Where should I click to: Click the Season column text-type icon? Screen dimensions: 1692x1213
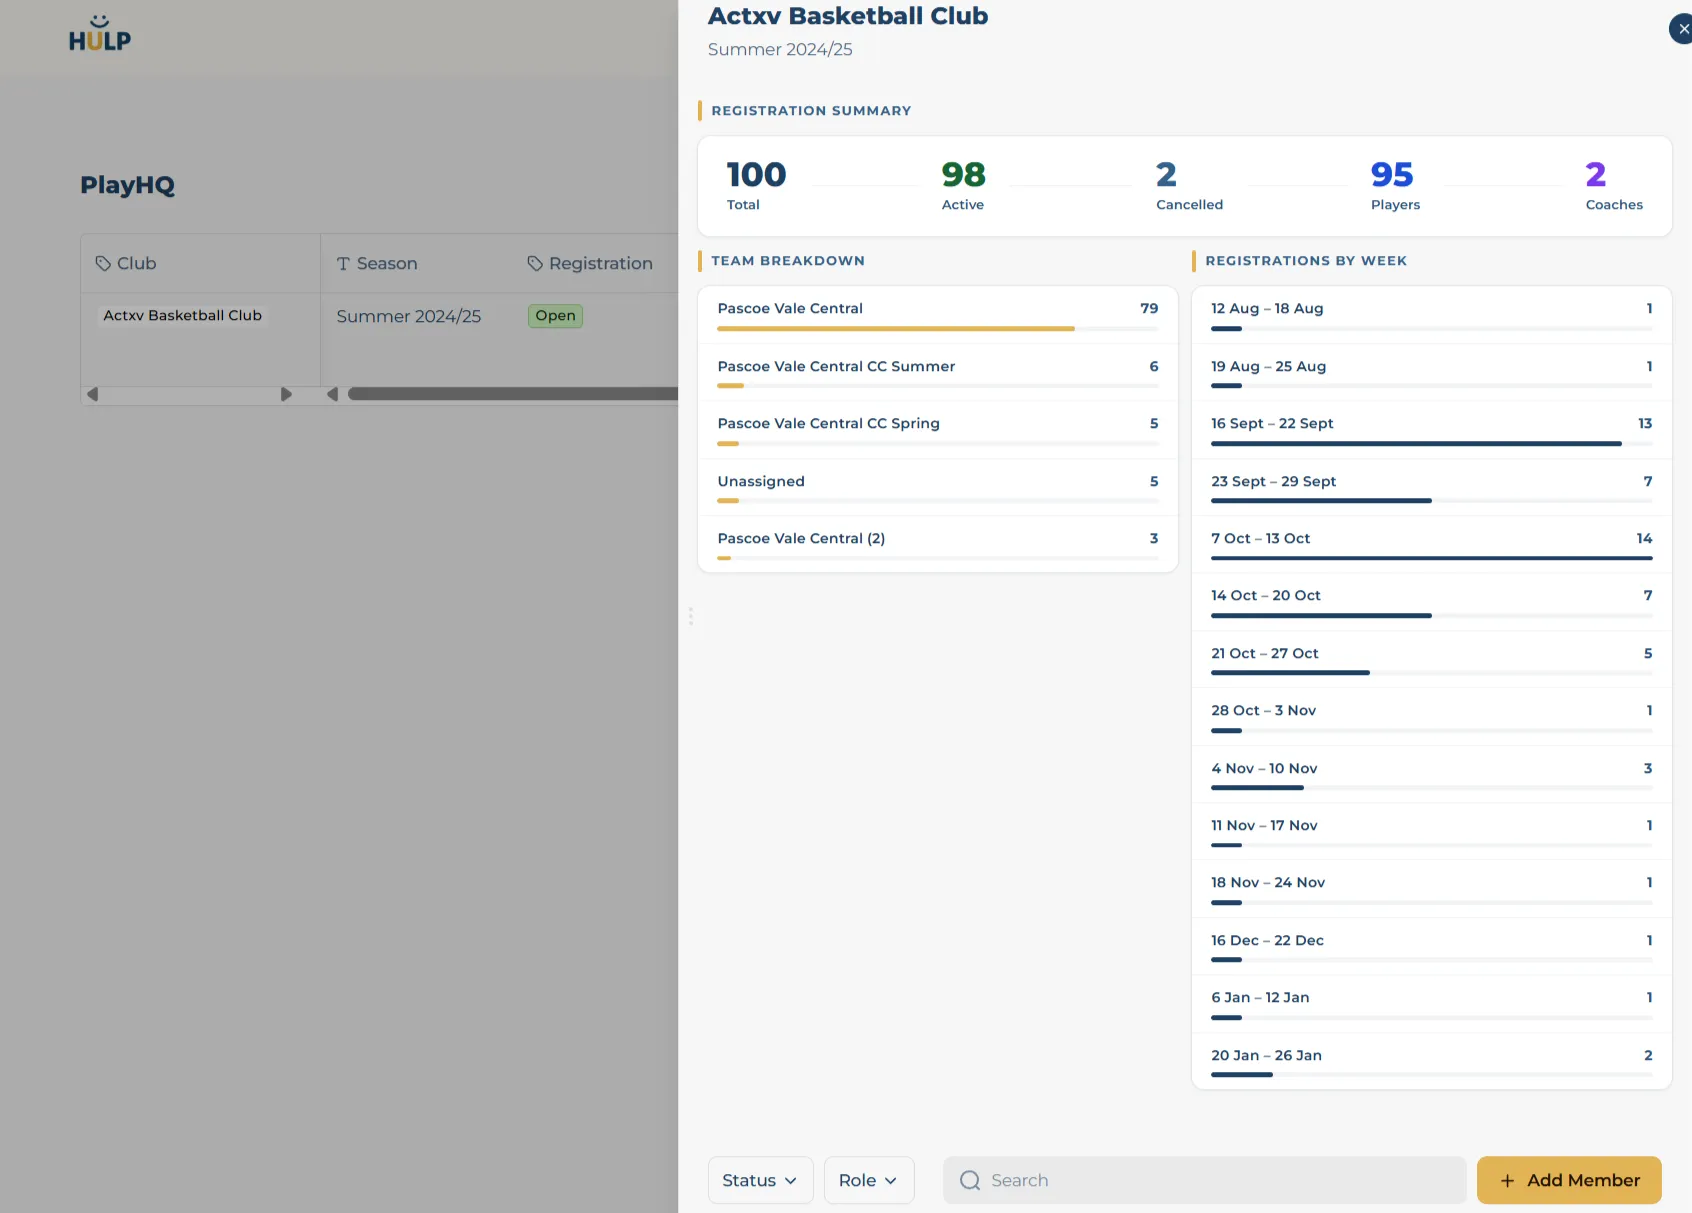343,264
